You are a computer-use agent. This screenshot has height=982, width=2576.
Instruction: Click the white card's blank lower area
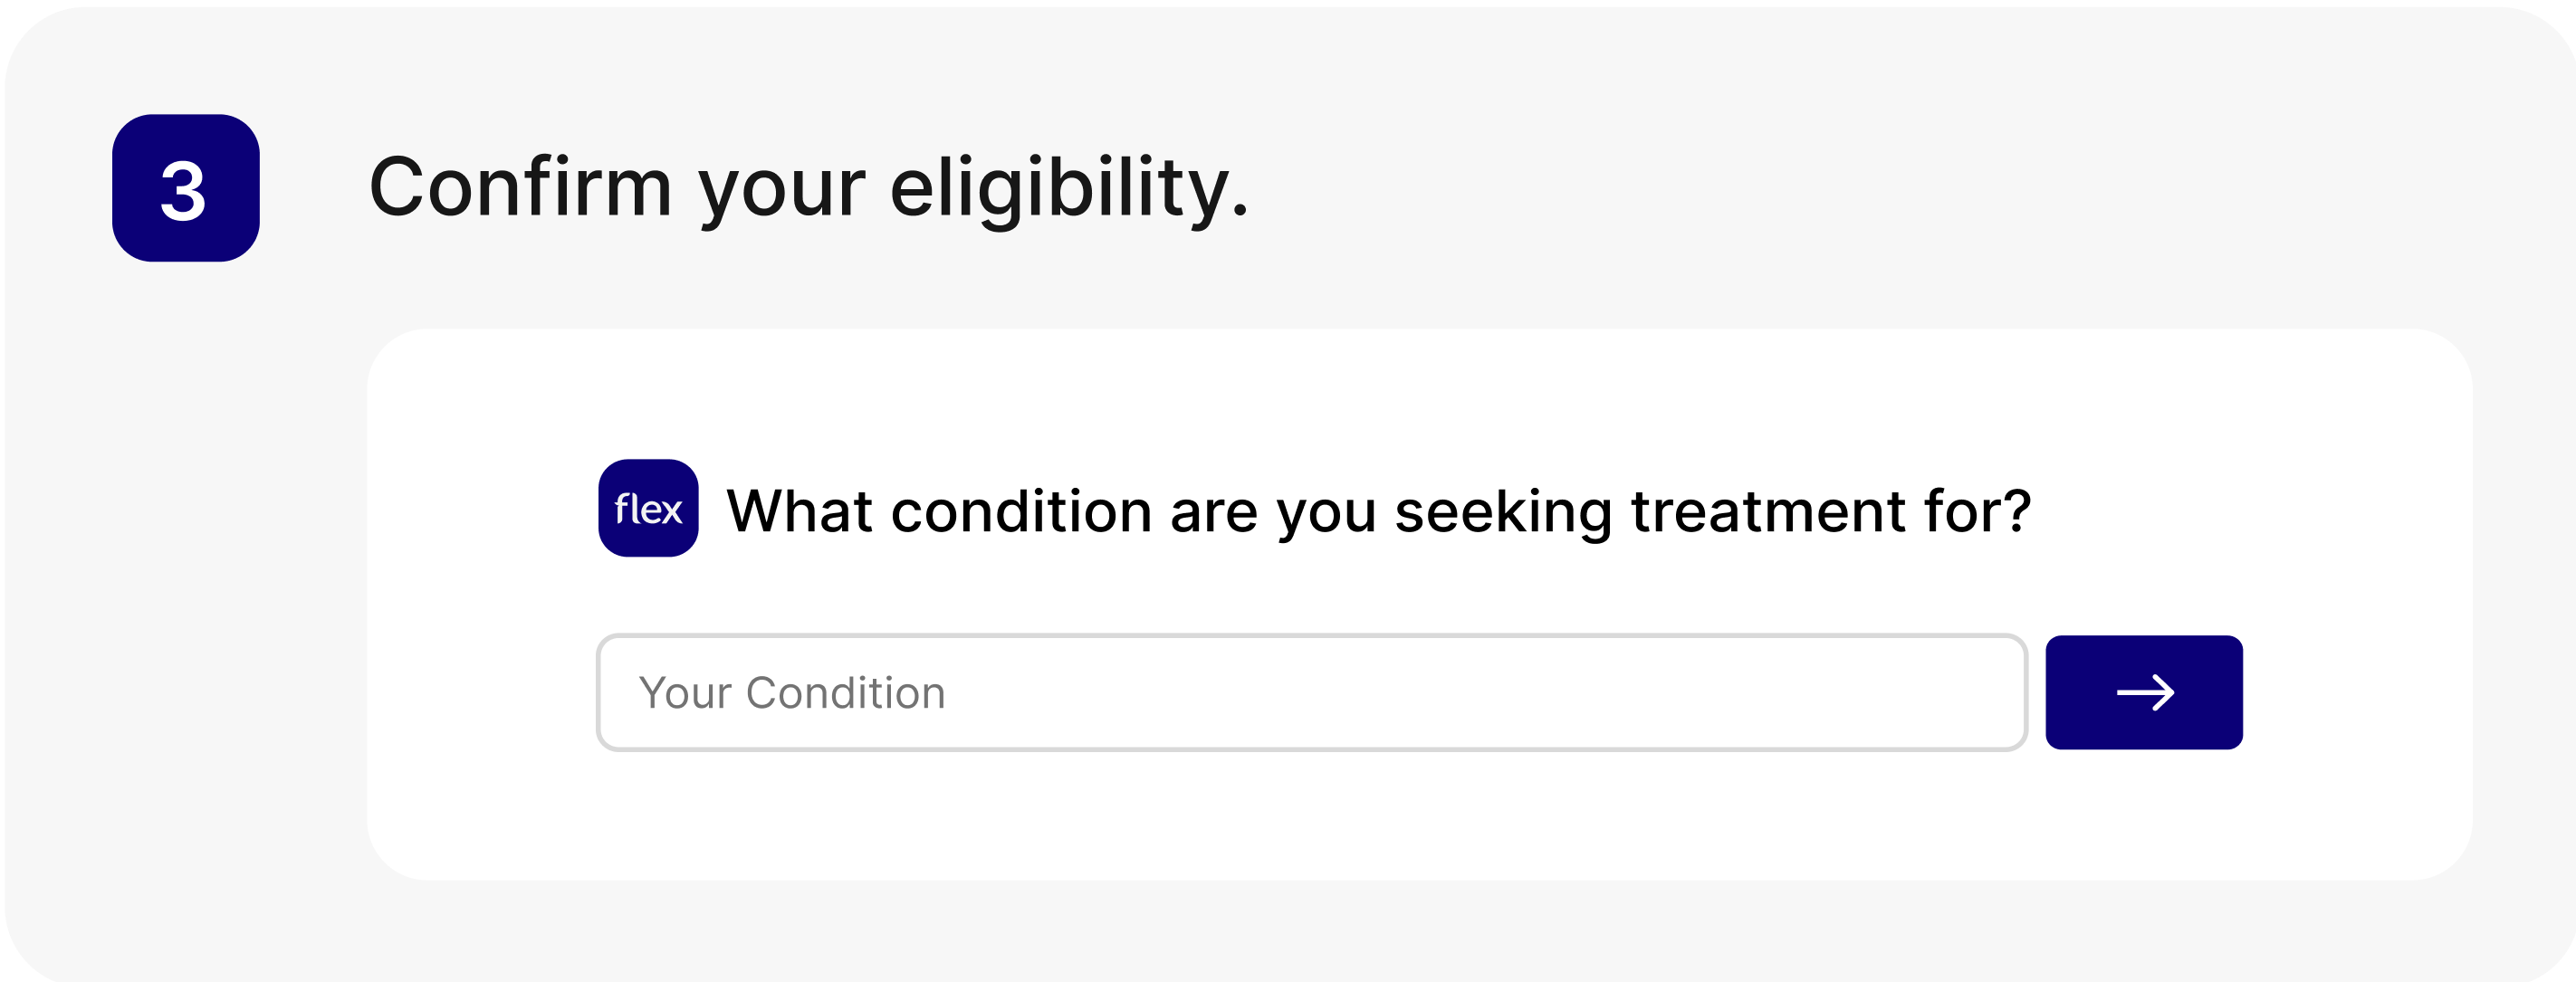(x=1400, y=820)
